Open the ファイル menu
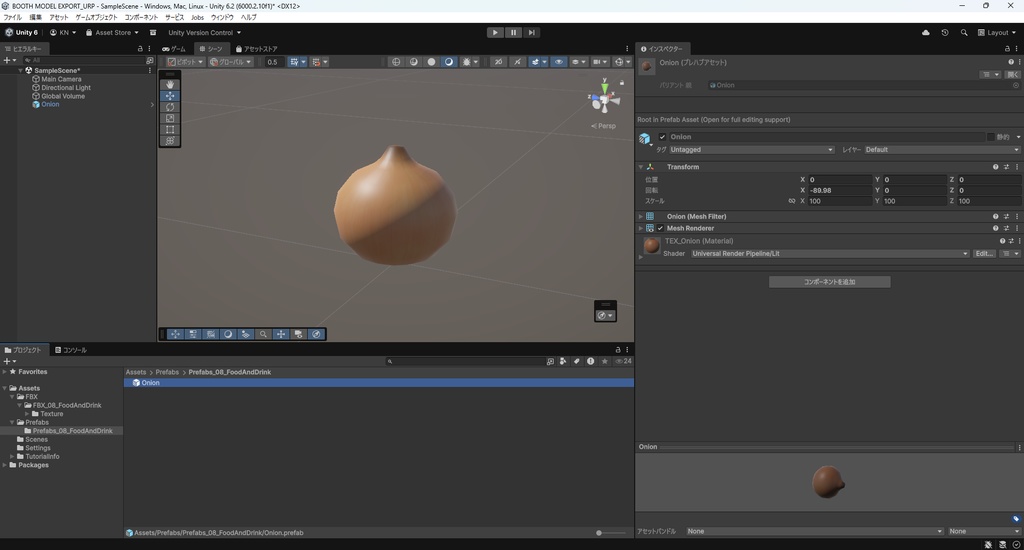Screen dimensions: 1024x550 (12, 18)
